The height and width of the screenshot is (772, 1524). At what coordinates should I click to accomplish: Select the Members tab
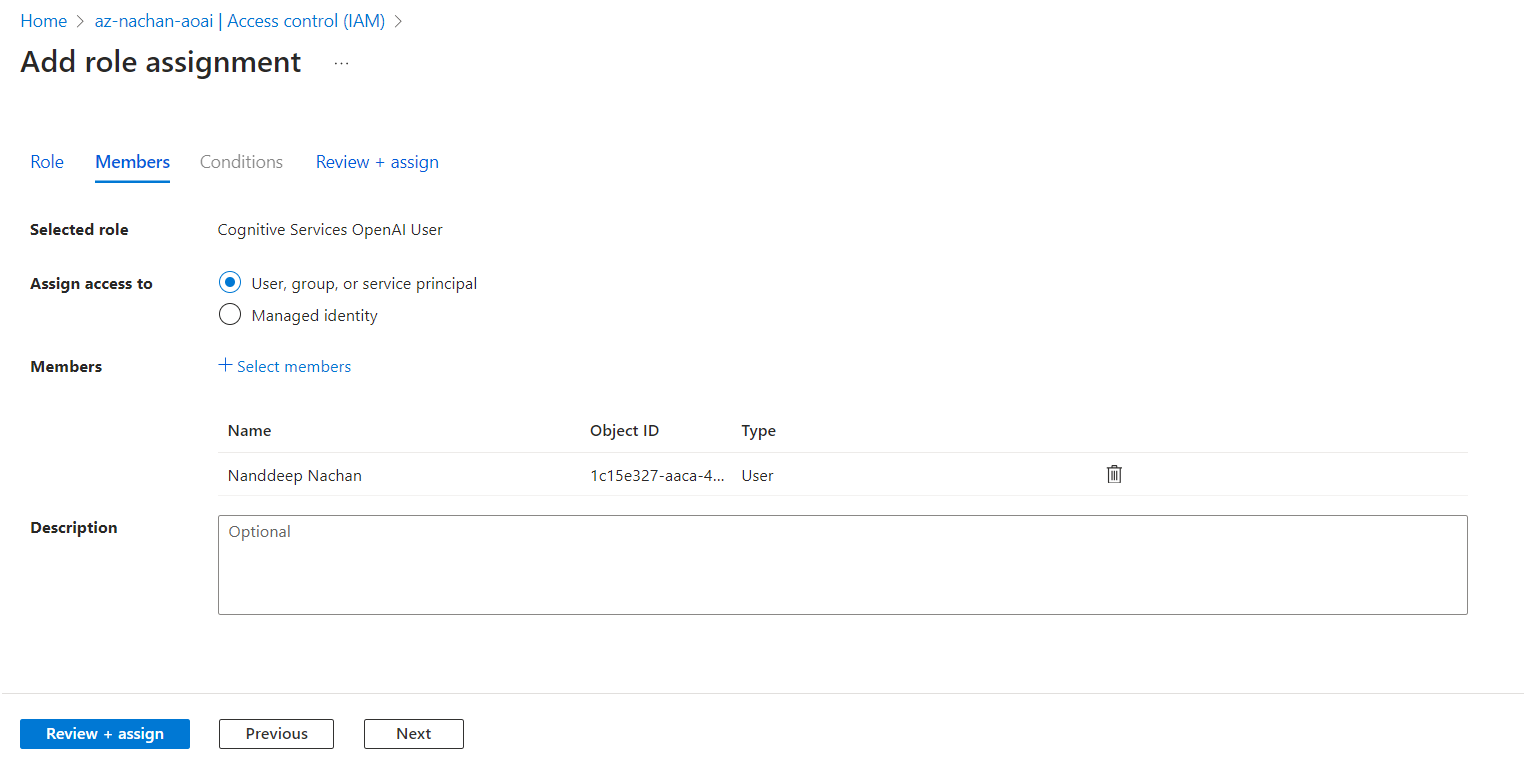click(132, 162)
